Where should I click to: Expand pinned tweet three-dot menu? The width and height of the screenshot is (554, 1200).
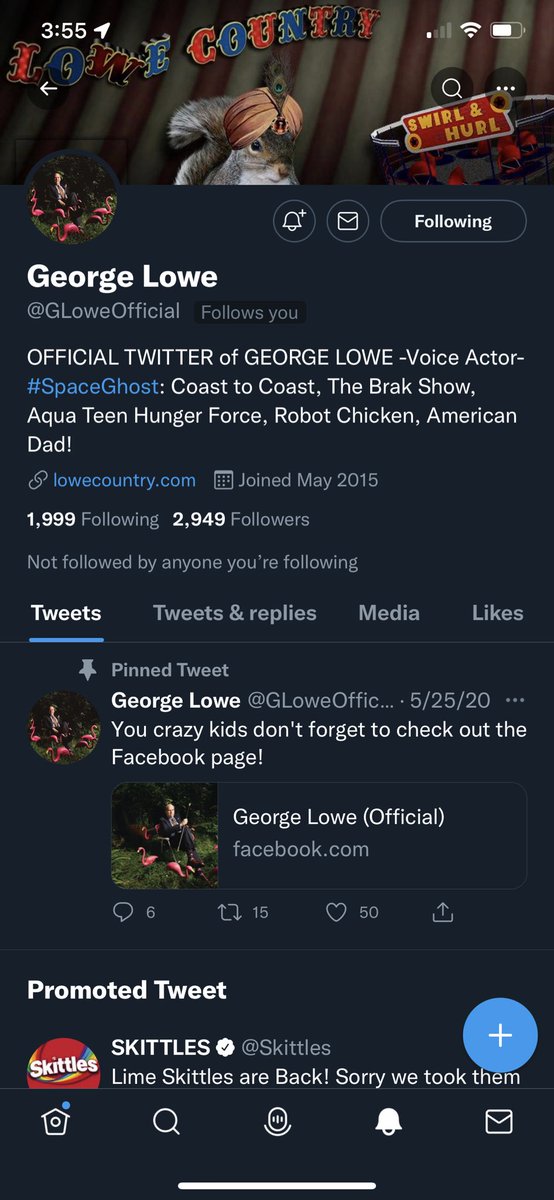515,700
